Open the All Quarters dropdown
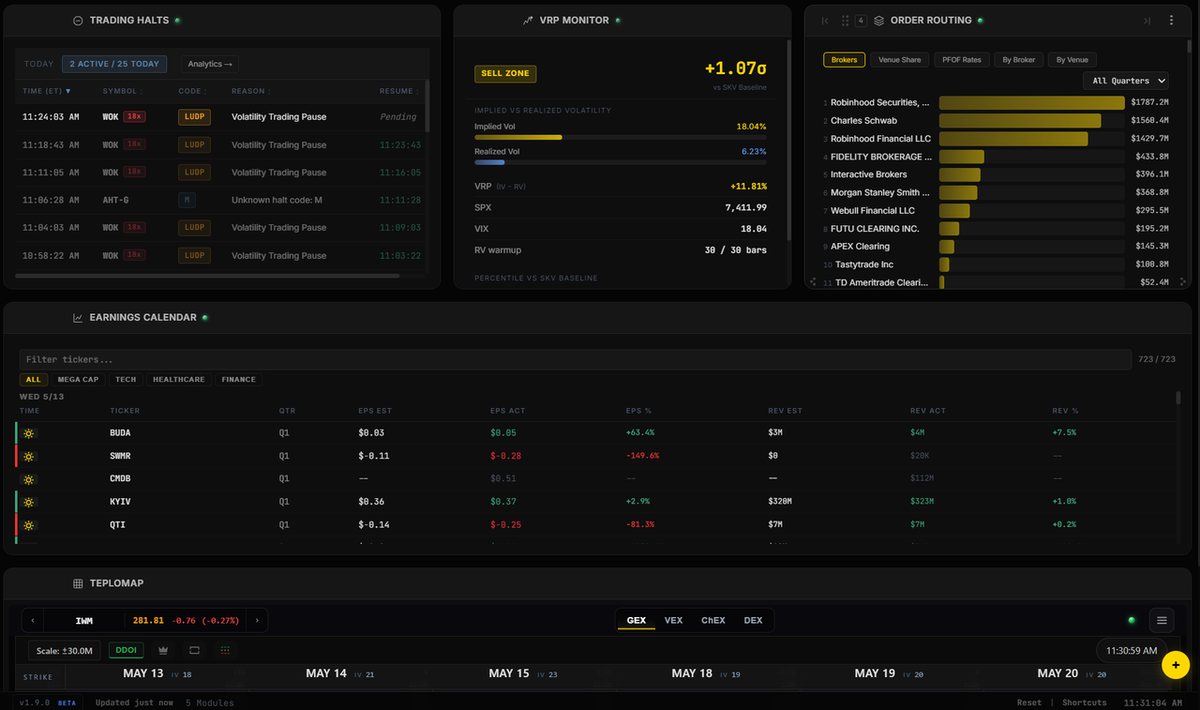This screenshot has width=1200, height=710. [1127, 81]
